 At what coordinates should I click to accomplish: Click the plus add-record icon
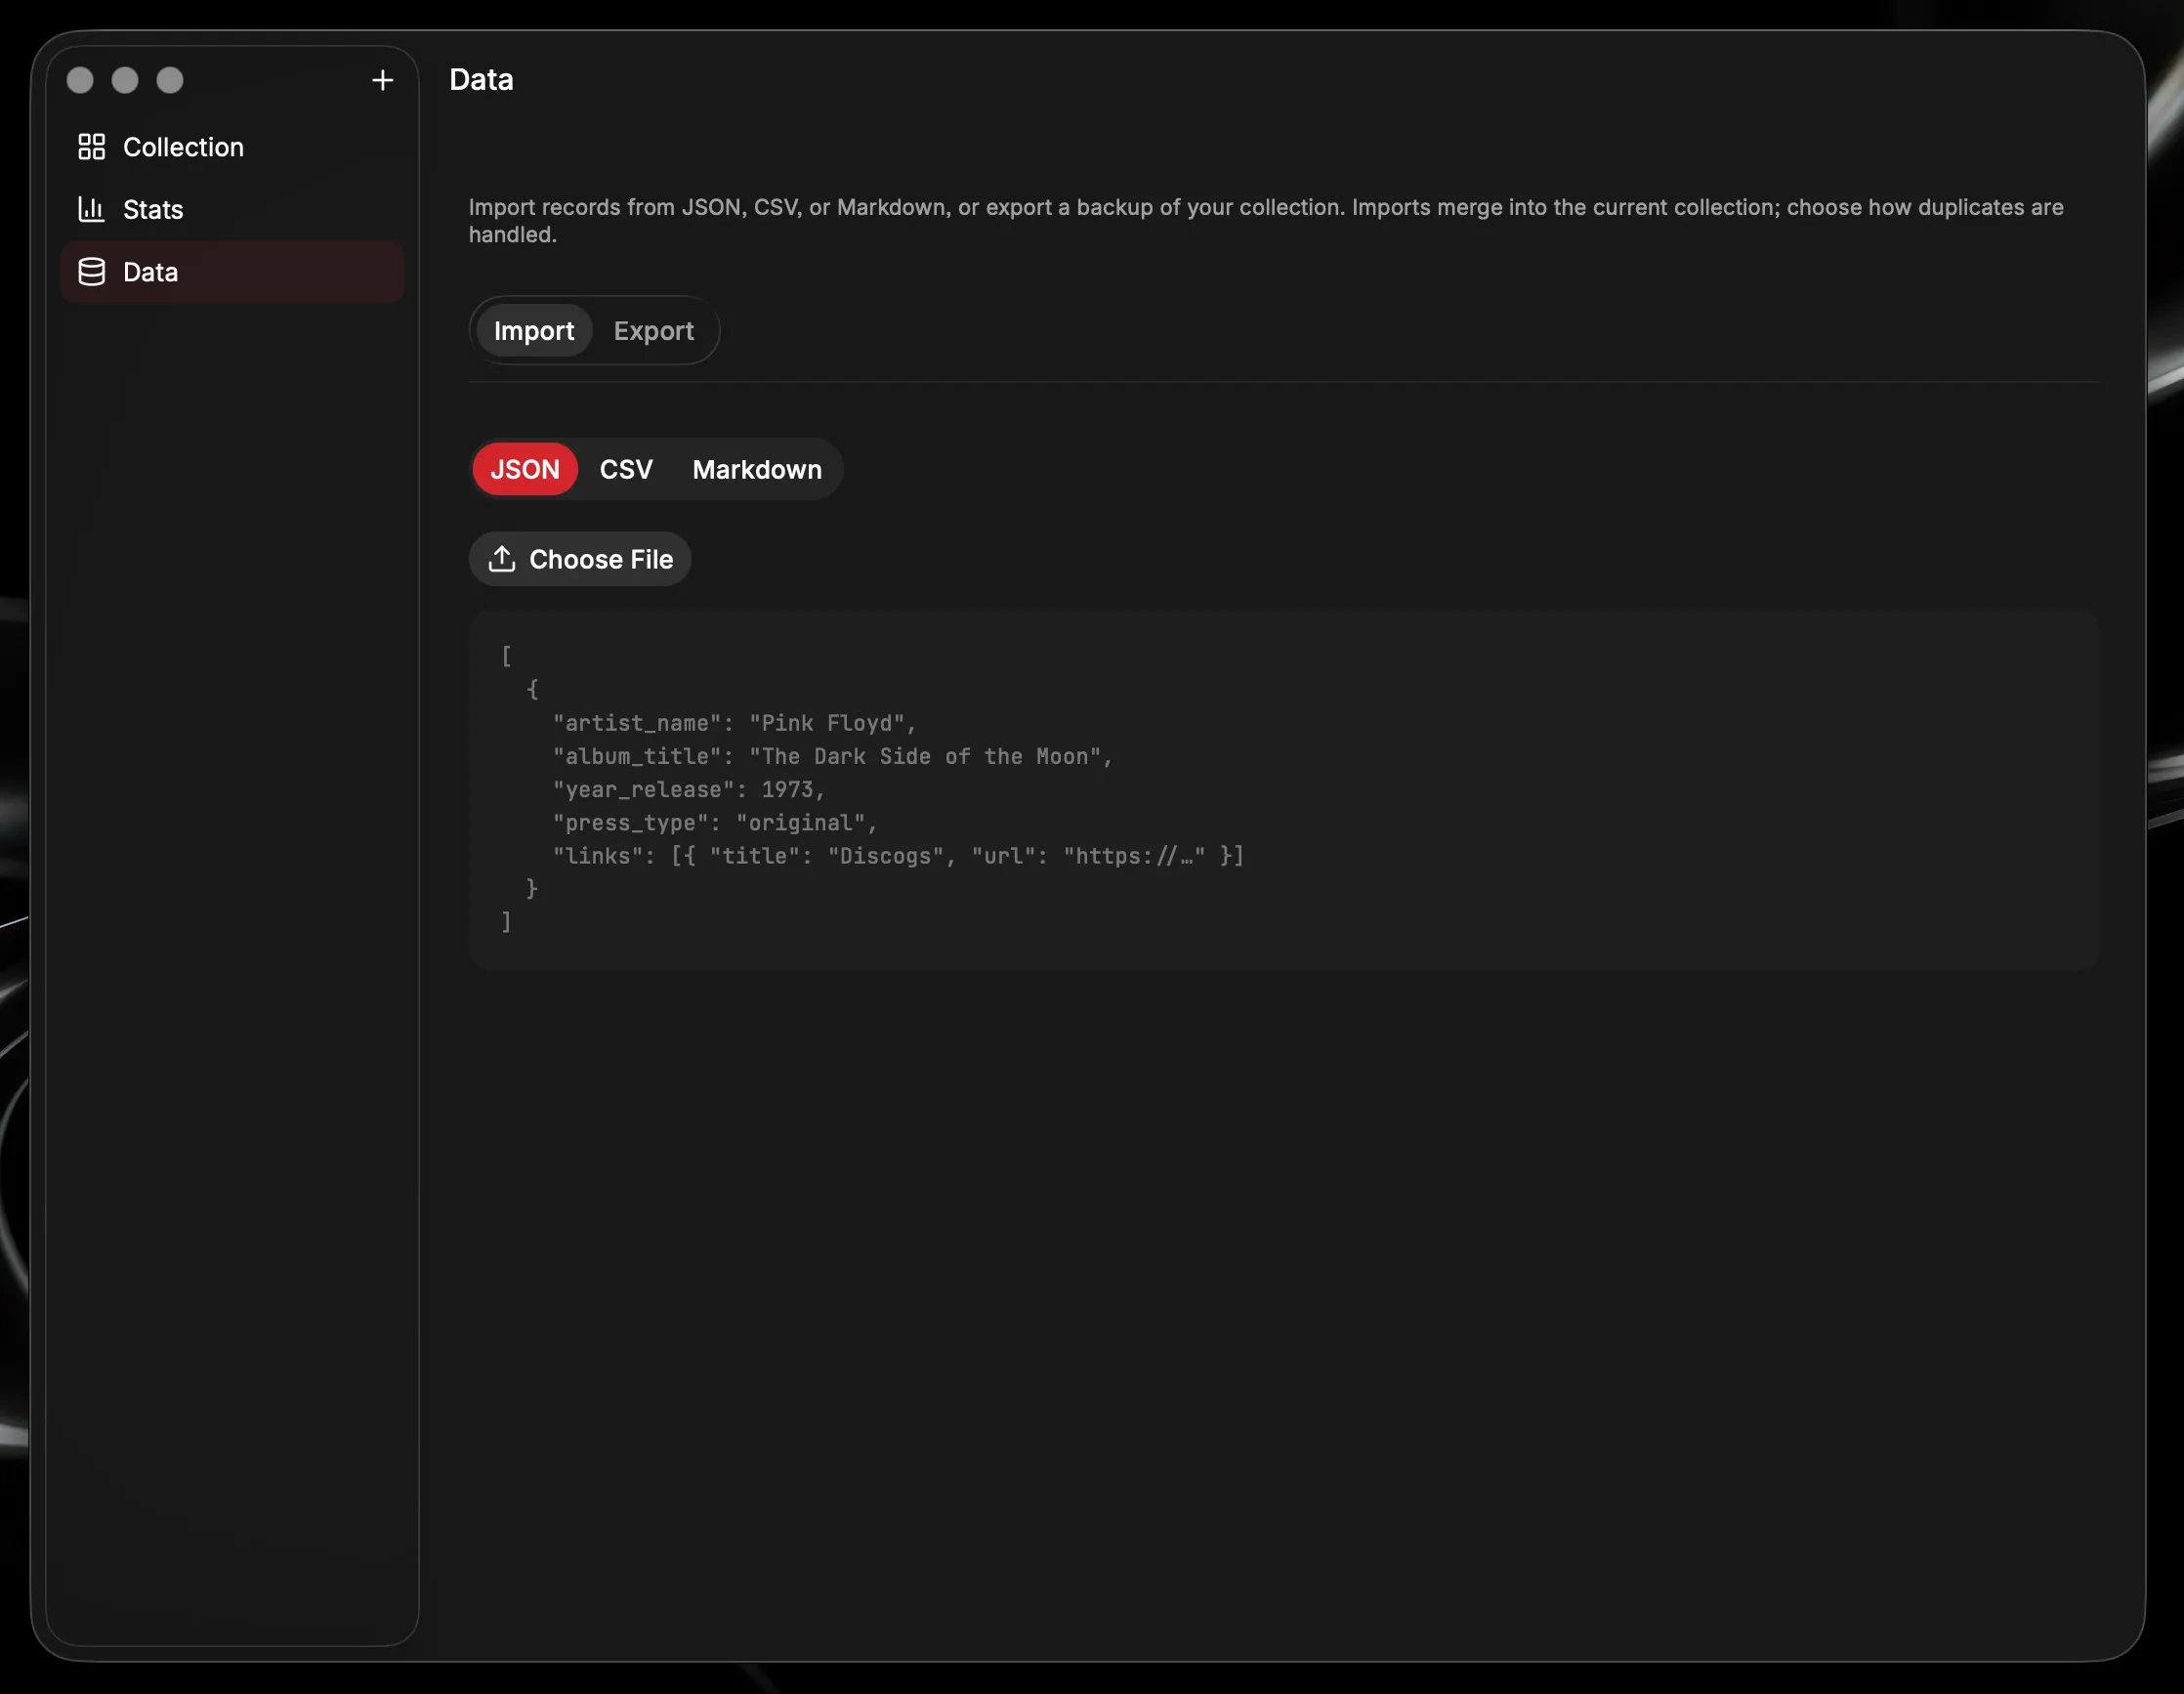click(382, 80)
